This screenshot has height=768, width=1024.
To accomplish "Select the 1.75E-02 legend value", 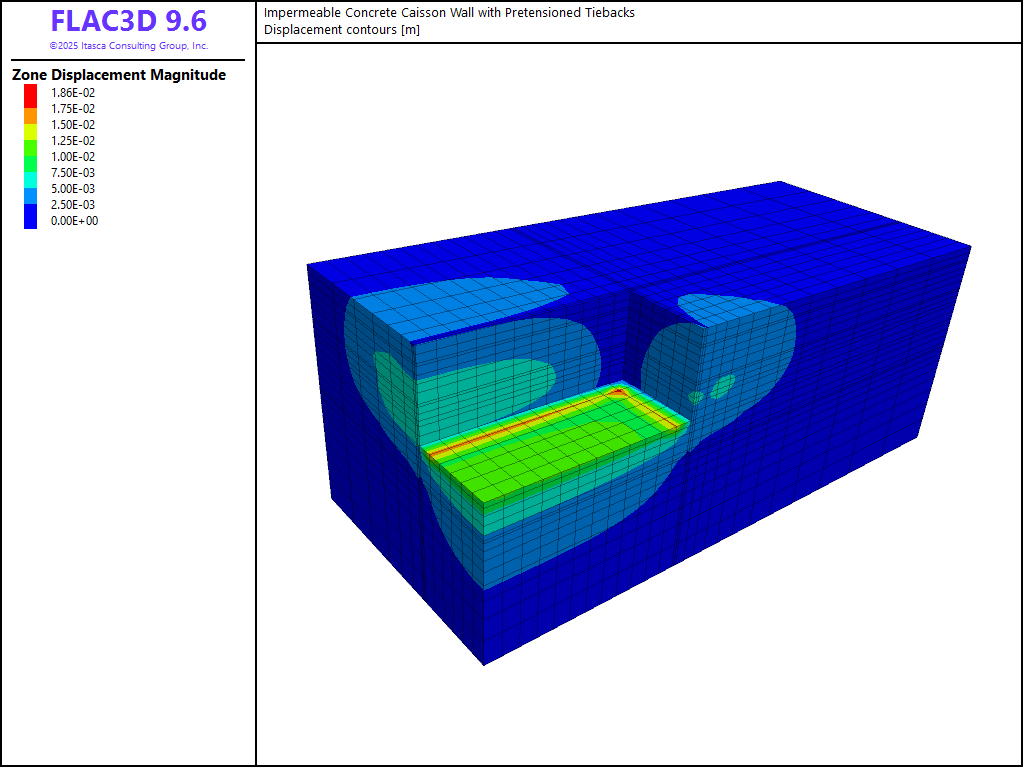I will tap(73, 109).
